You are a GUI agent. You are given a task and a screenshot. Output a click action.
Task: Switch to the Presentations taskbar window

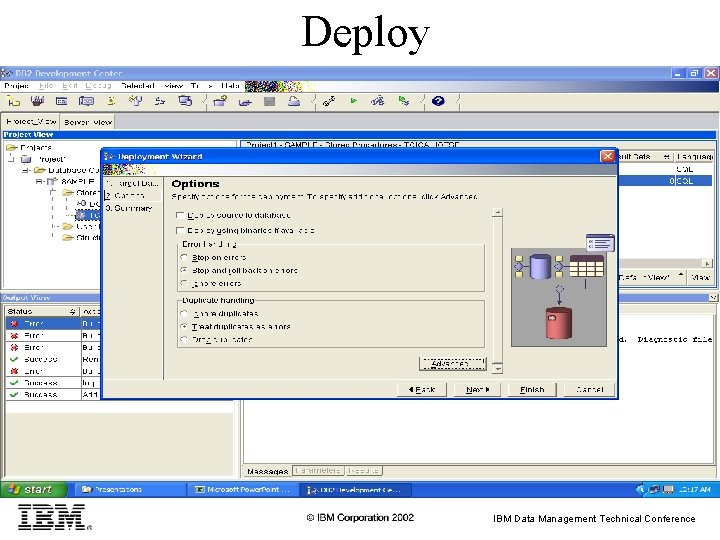pyautogui.click(x=128, y=489)
